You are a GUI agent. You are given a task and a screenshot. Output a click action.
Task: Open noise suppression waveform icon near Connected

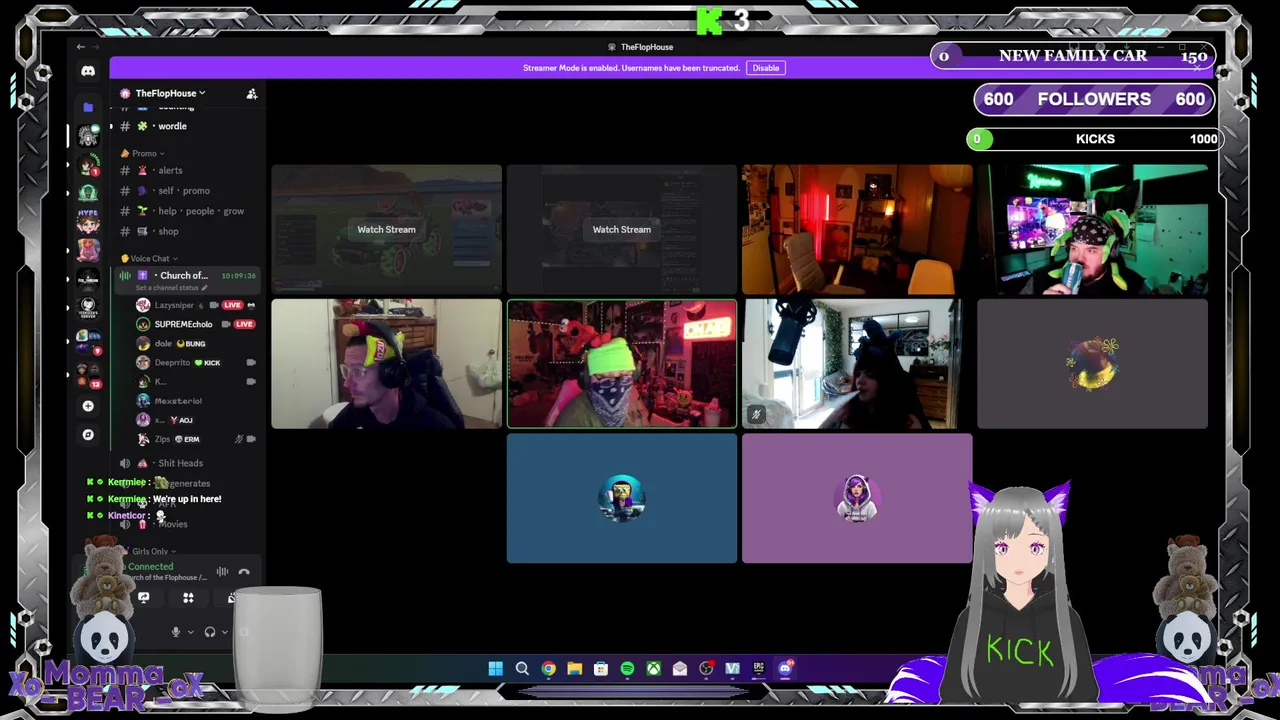point(222,572)
